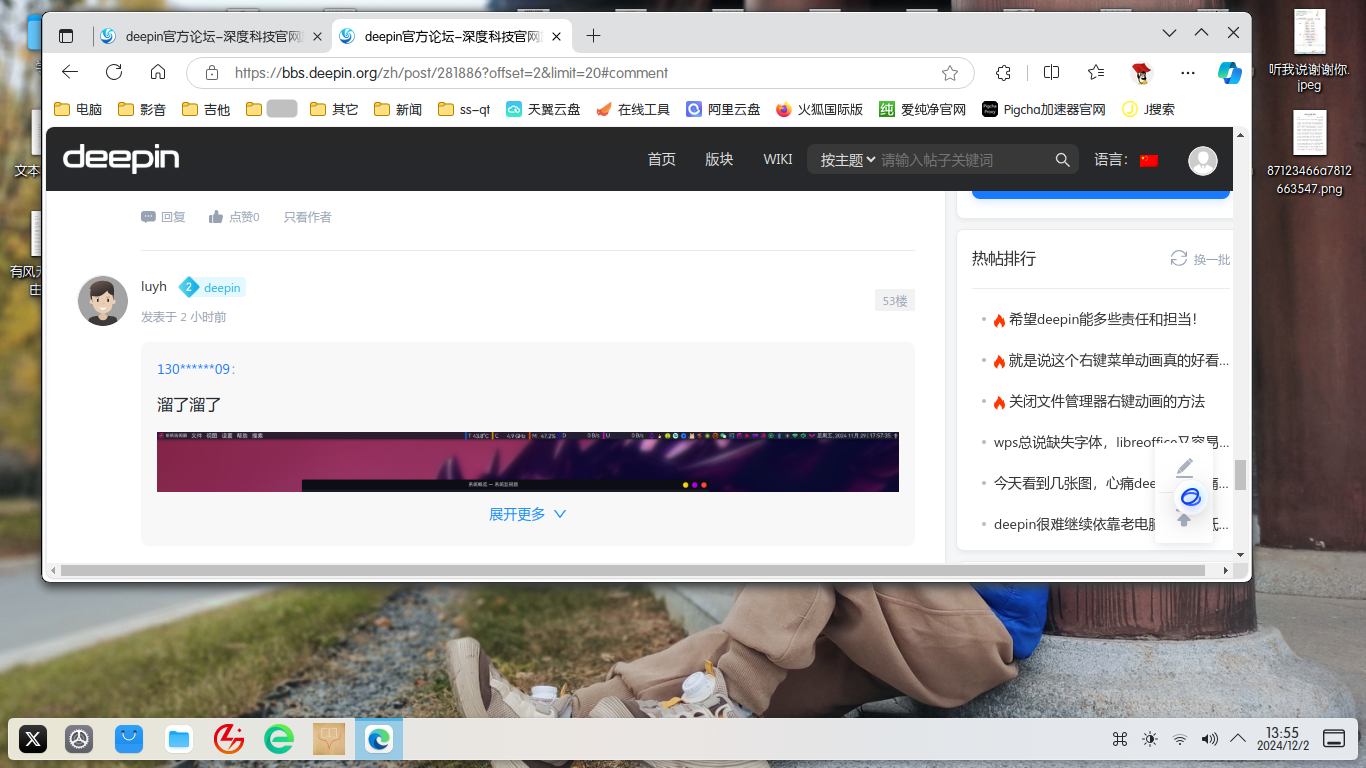1366x768 pixels.
Task: Click the back-to-top arrow icon
Action: 1184,520
